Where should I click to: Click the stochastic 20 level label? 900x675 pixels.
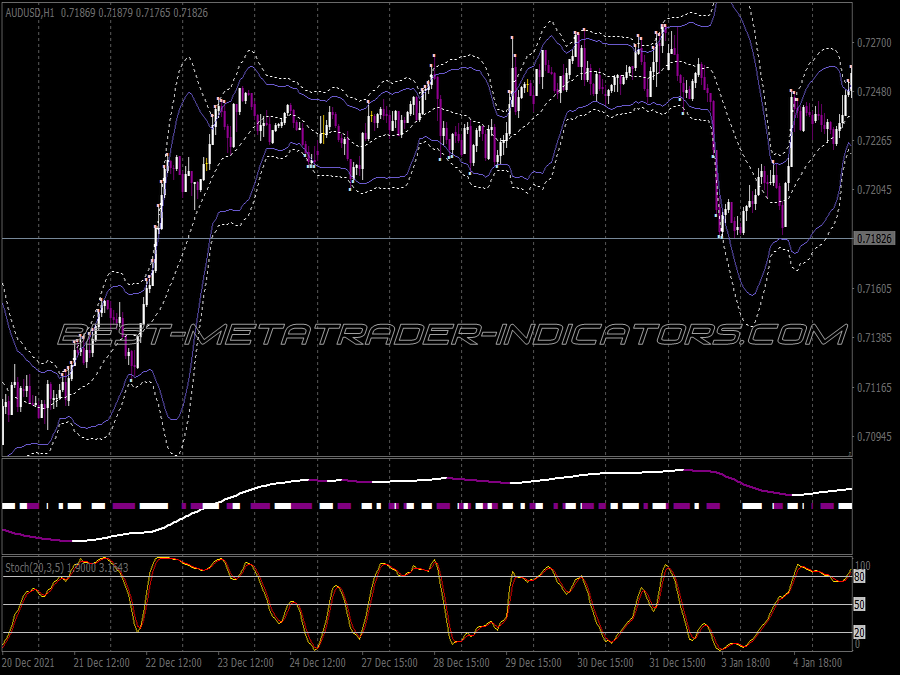(859, 633)
